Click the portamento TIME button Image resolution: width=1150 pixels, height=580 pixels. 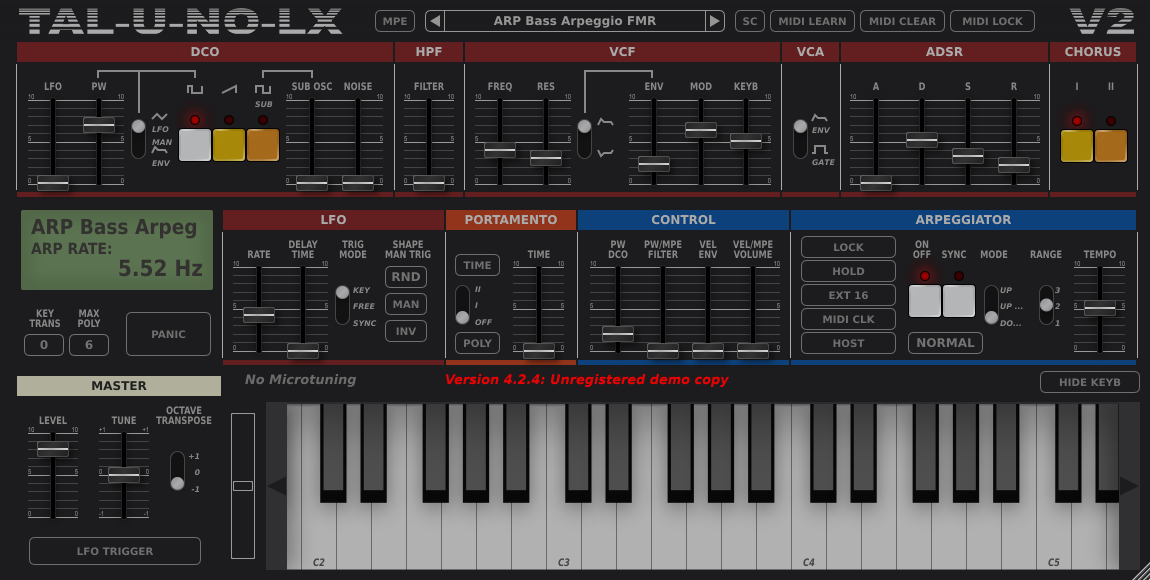477,265
